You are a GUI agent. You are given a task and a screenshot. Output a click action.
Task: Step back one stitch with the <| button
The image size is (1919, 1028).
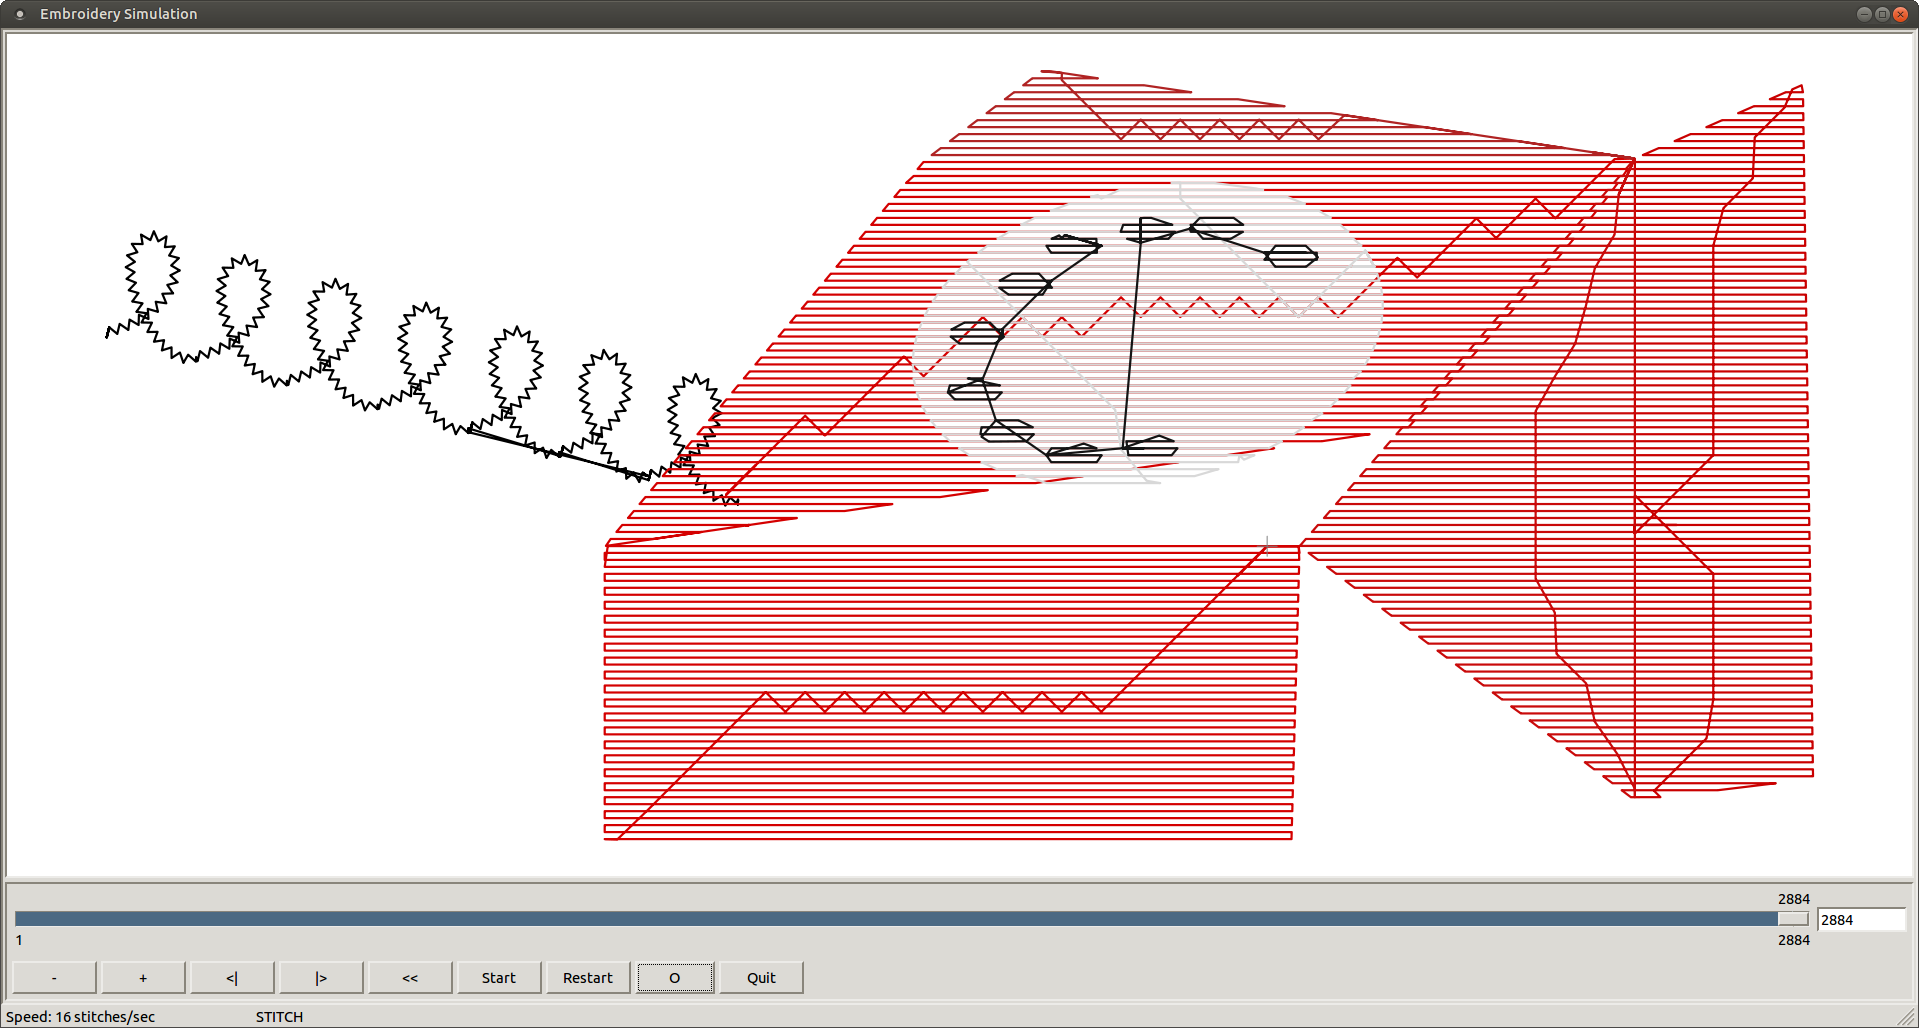pos(232,978)
